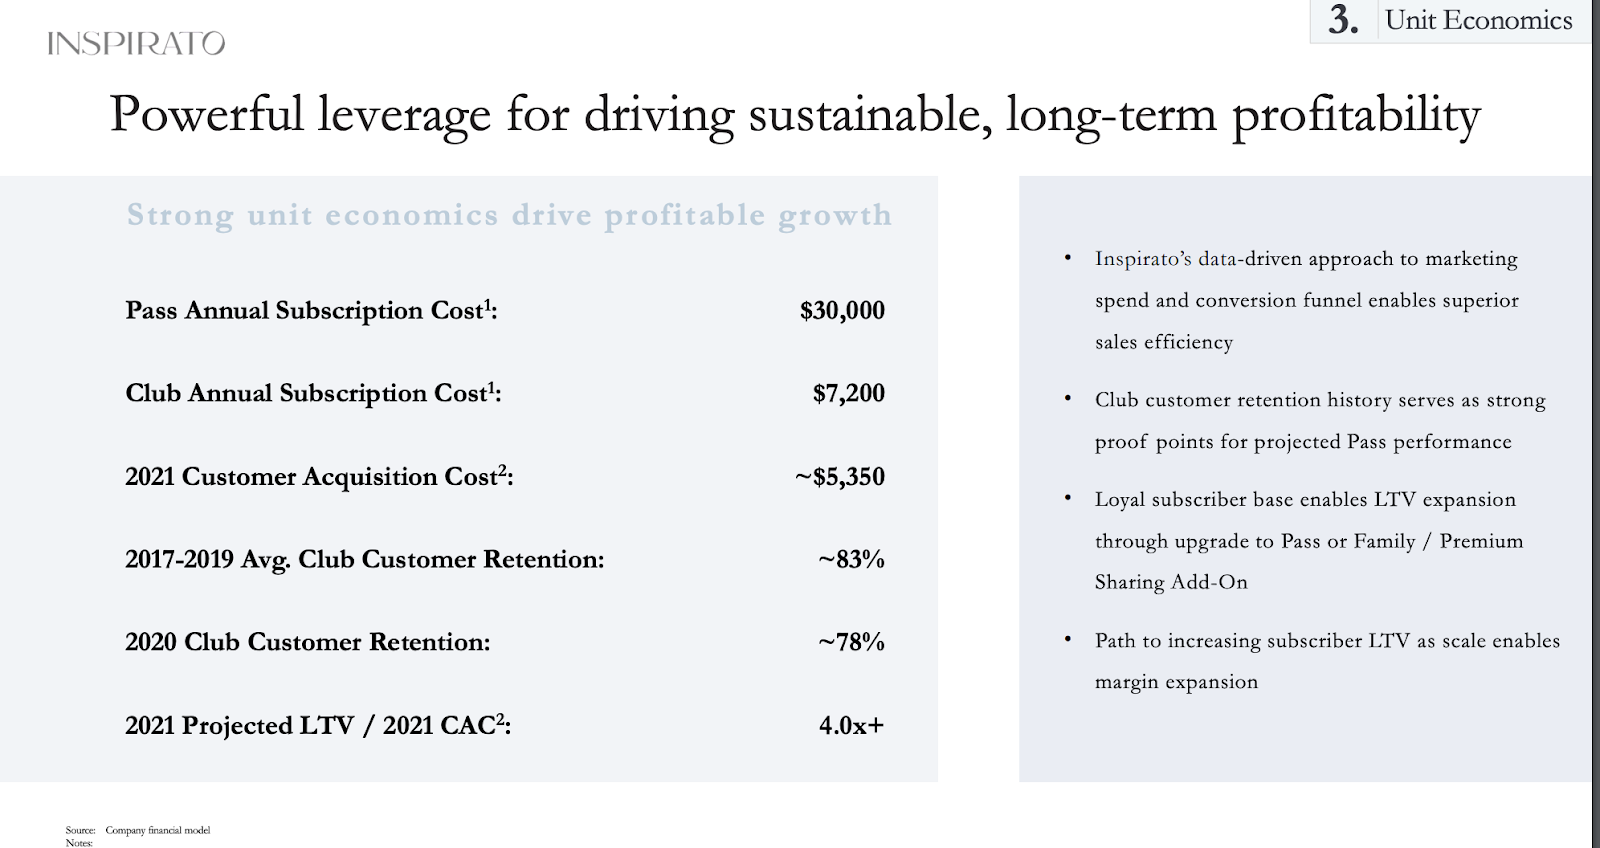This screenshot has height=848, width=1600.
Task: Click the Club Annual Subscription Cost label
Action: (x=313, y=393)
